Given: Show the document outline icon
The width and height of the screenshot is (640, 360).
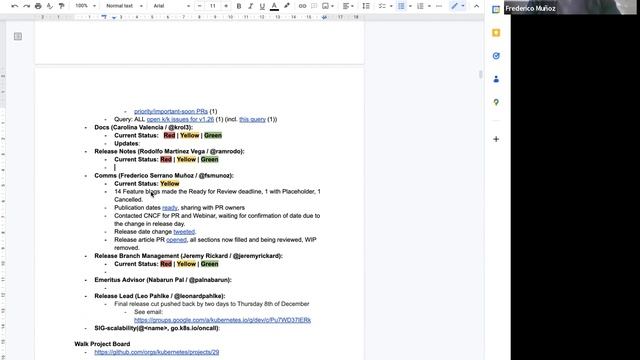Looking at the screenshot, I should pos(18,36).
